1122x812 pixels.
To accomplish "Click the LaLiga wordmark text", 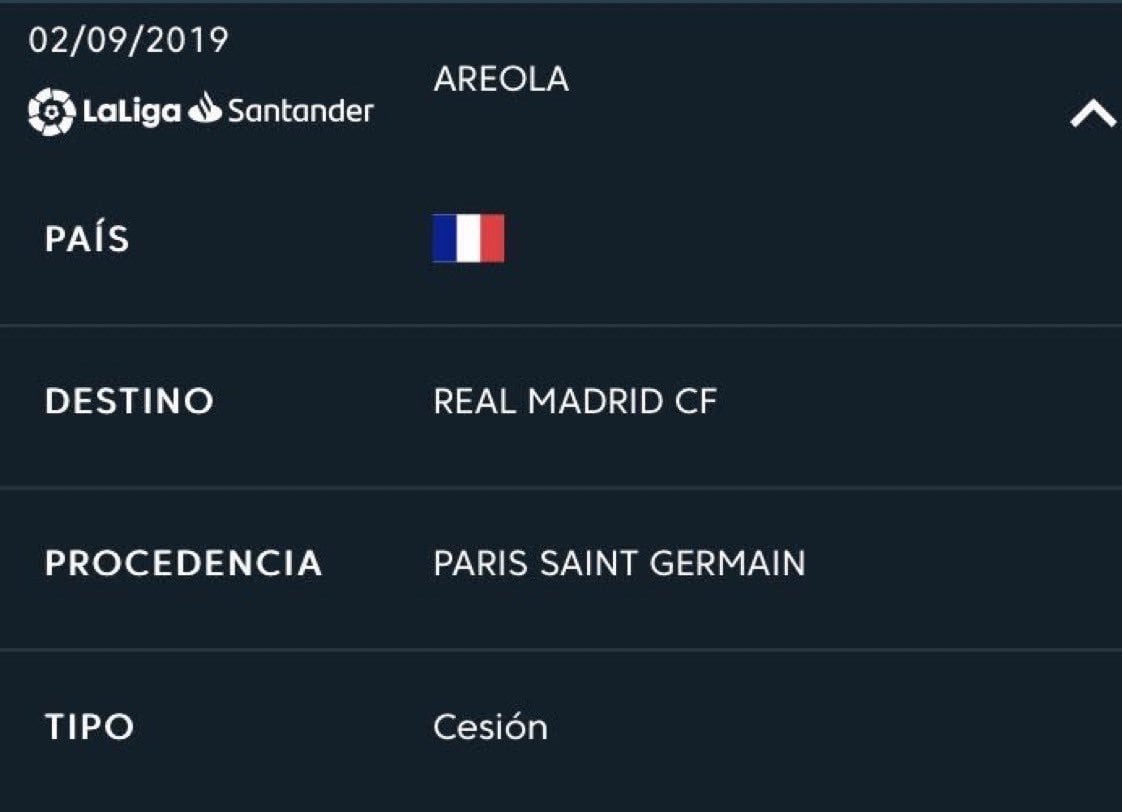I will 132,111.
